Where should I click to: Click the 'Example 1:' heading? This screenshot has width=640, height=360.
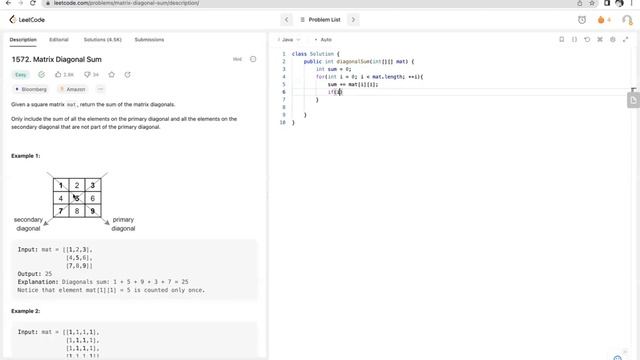(26, 156)
